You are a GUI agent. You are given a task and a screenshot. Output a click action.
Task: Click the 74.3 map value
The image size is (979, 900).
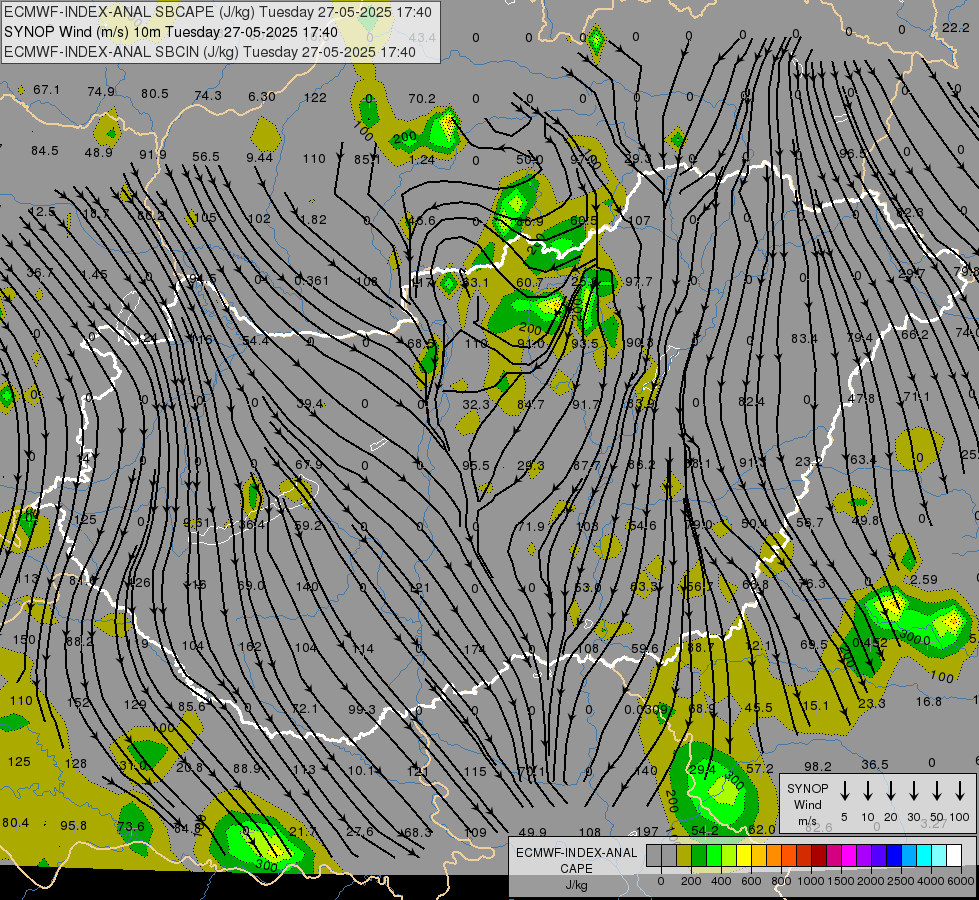(208, 96)
